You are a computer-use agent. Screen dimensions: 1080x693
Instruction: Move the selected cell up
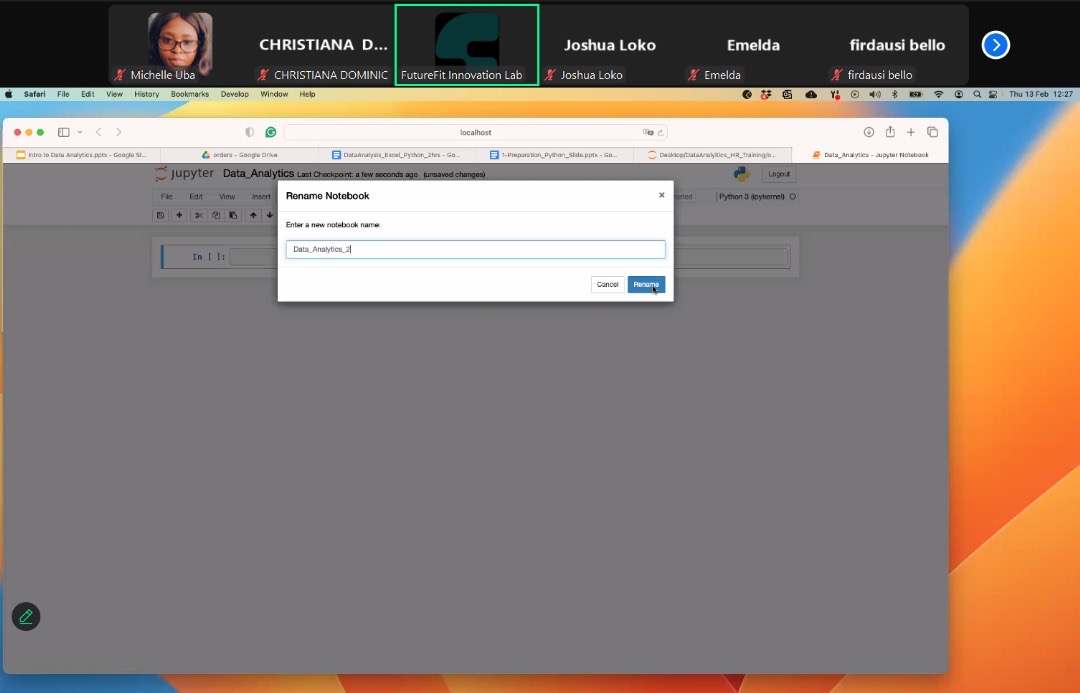[253, 216]
